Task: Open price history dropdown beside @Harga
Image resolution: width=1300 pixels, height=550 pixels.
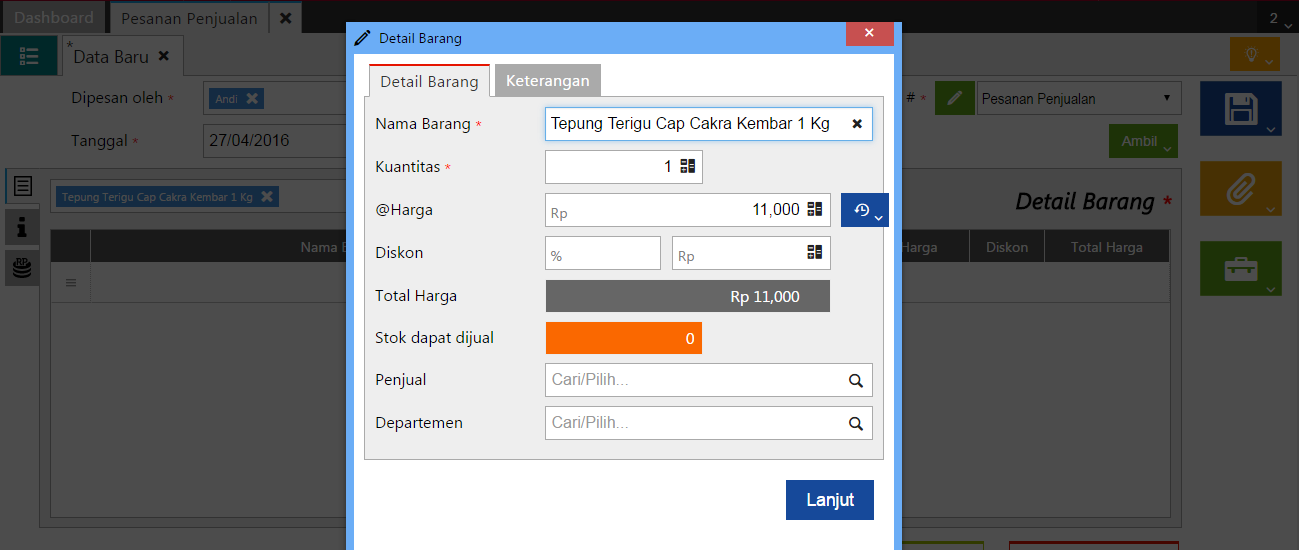Action: click(865, 211)
